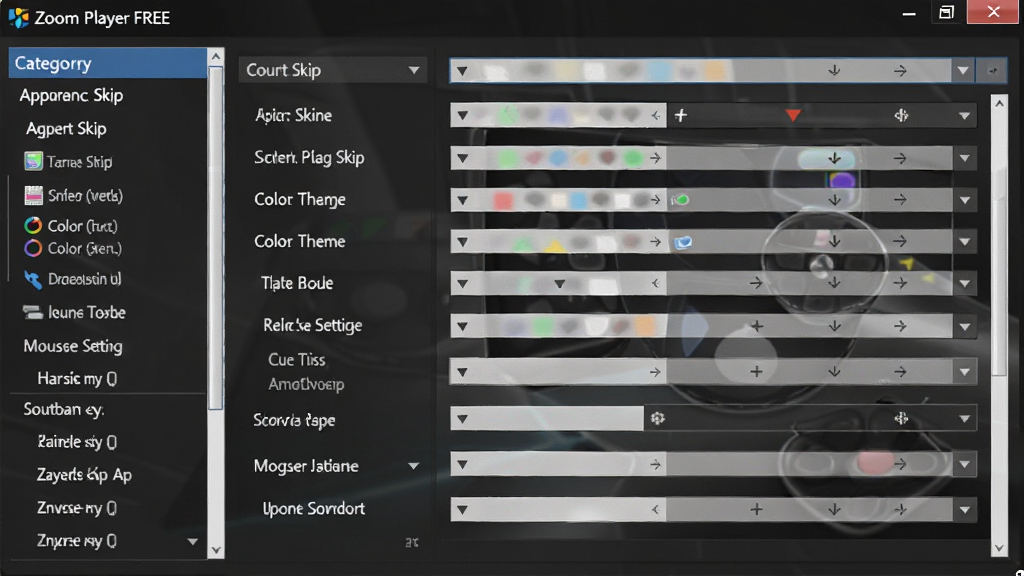Click the plus icon in Cue Tiss row
Image resolution: width=1024 pixels, height=576 pixels.
[x=756, y=372]
